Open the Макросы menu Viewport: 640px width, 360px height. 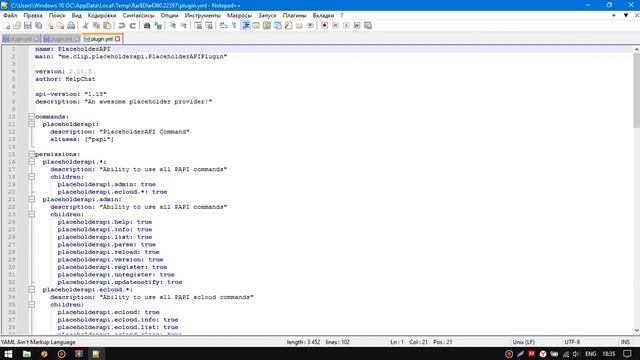pyautogui.click(x=239, y=16)
